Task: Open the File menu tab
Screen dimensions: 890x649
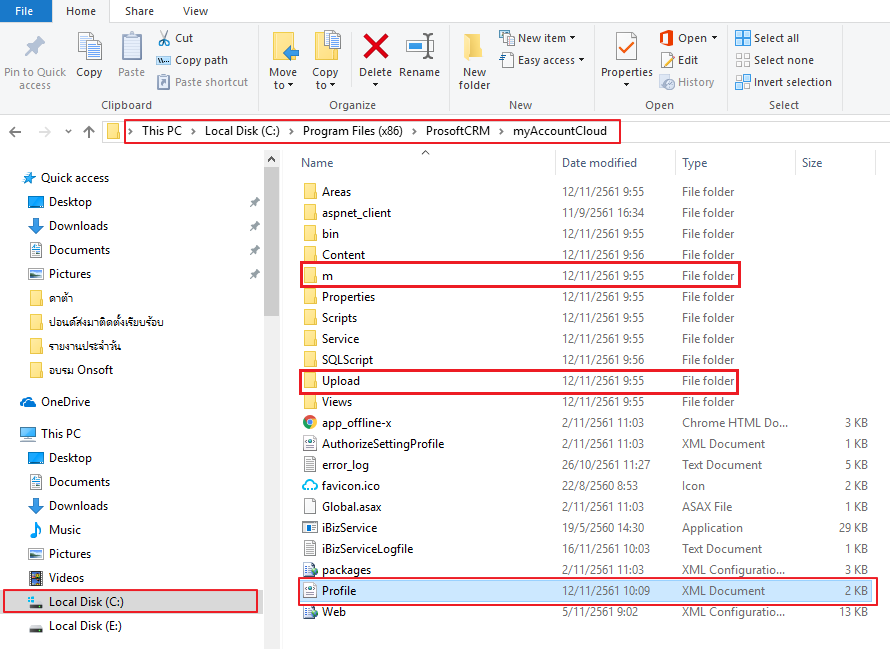Action: coord(24,11)
